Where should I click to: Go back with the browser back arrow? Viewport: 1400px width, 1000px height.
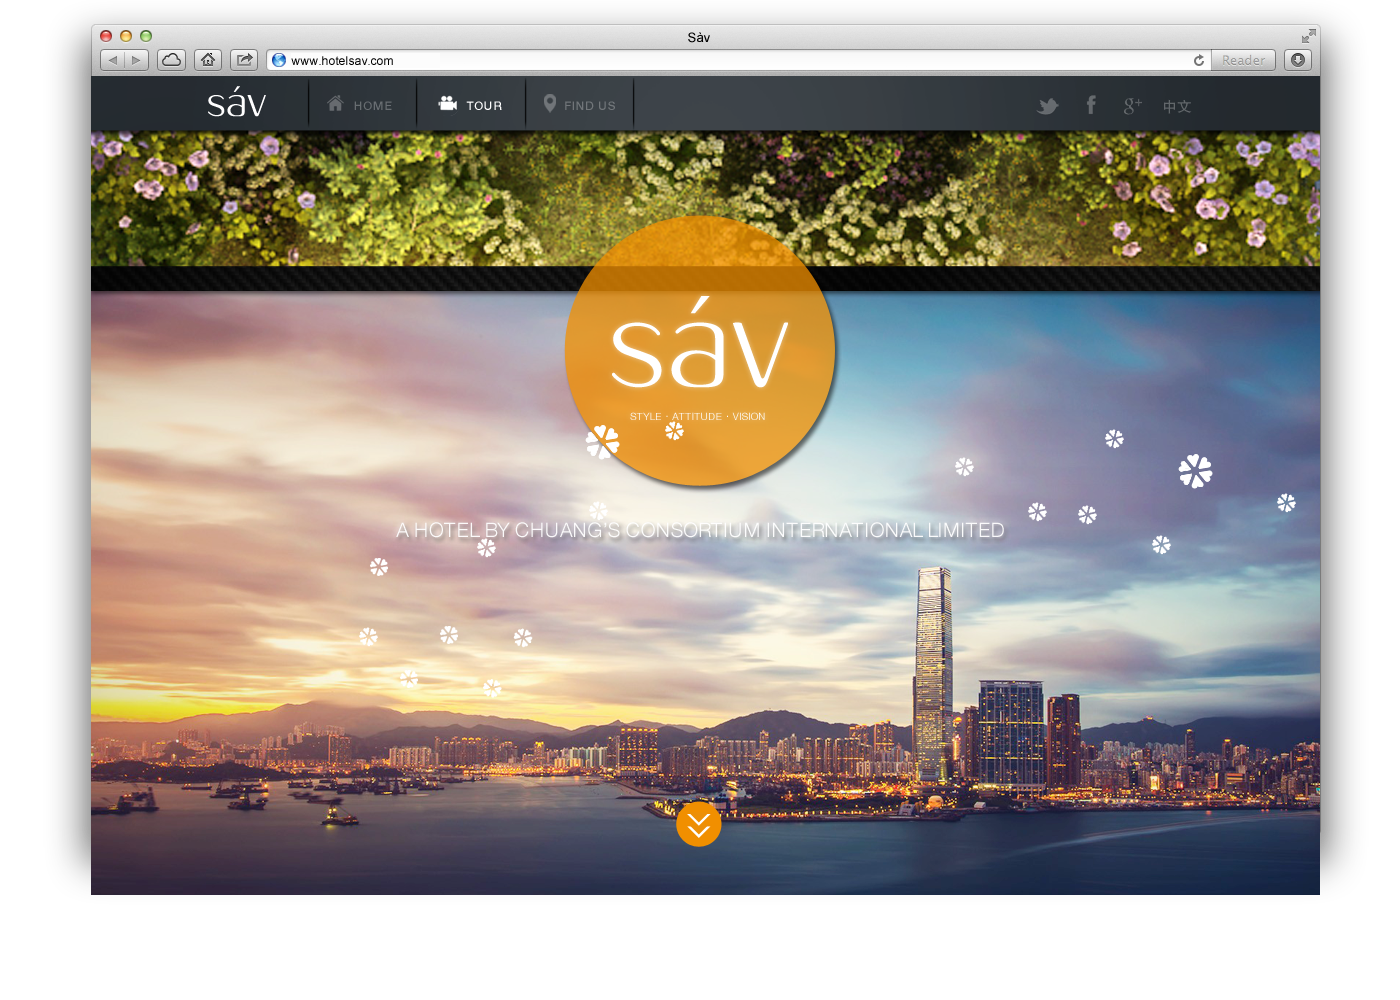(x=113, y=60)
